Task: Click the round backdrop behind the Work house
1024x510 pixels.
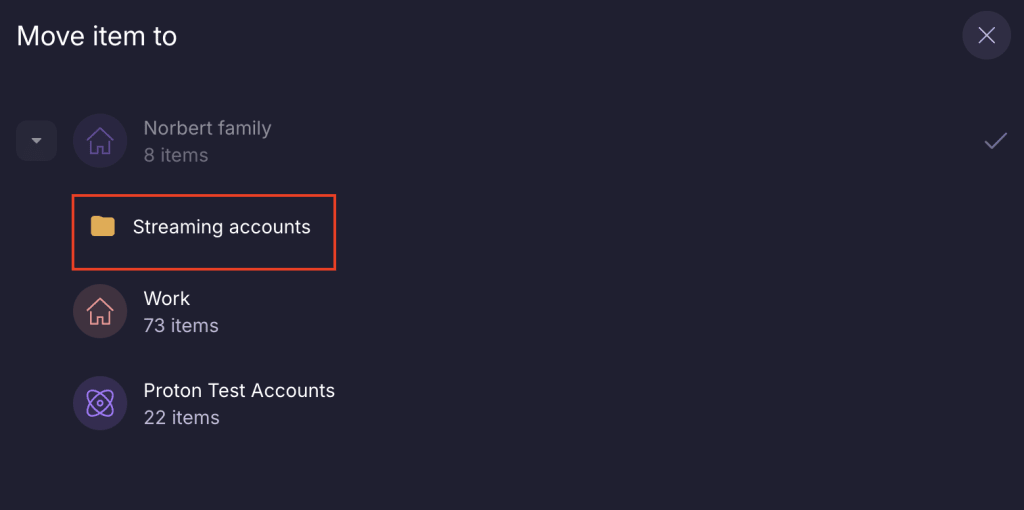Action: tap(100, 311)
